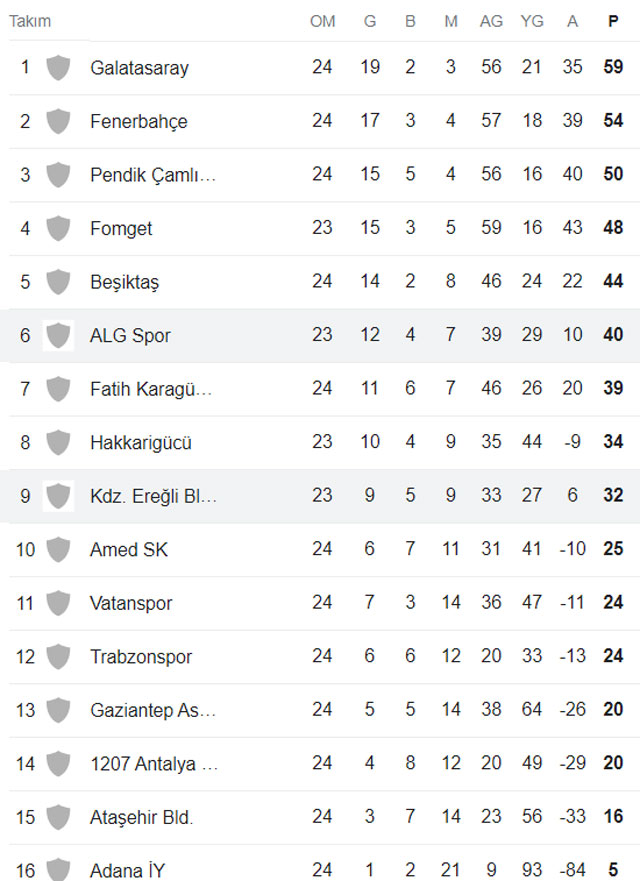
Task: Click the P points column header
Action: click(x=613, y=21)
